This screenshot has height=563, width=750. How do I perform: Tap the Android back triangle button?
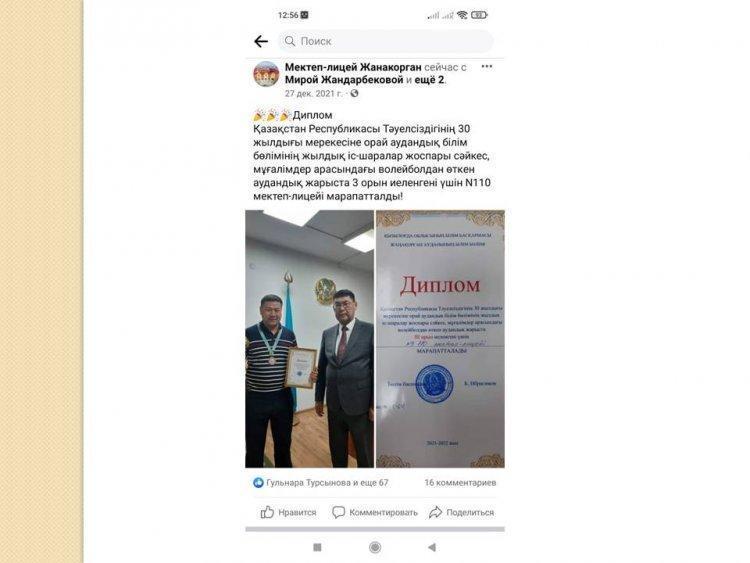click(x=432, y=547)
